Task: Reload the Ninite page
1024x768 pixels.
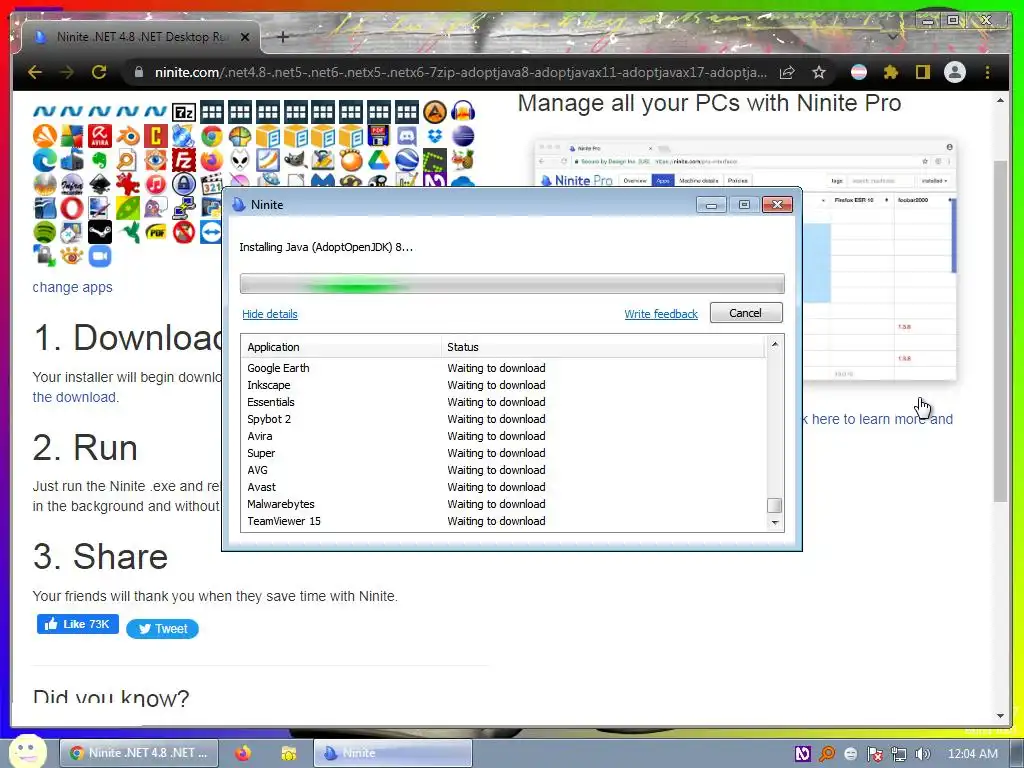Action: [x=99, y=72]
